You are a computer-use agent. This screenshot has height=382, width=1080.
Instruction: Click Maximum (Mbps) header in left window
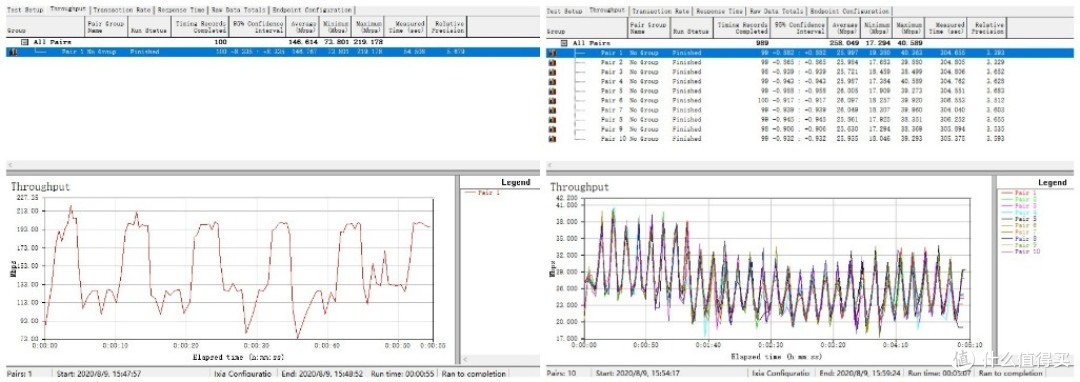click(368, 27)
